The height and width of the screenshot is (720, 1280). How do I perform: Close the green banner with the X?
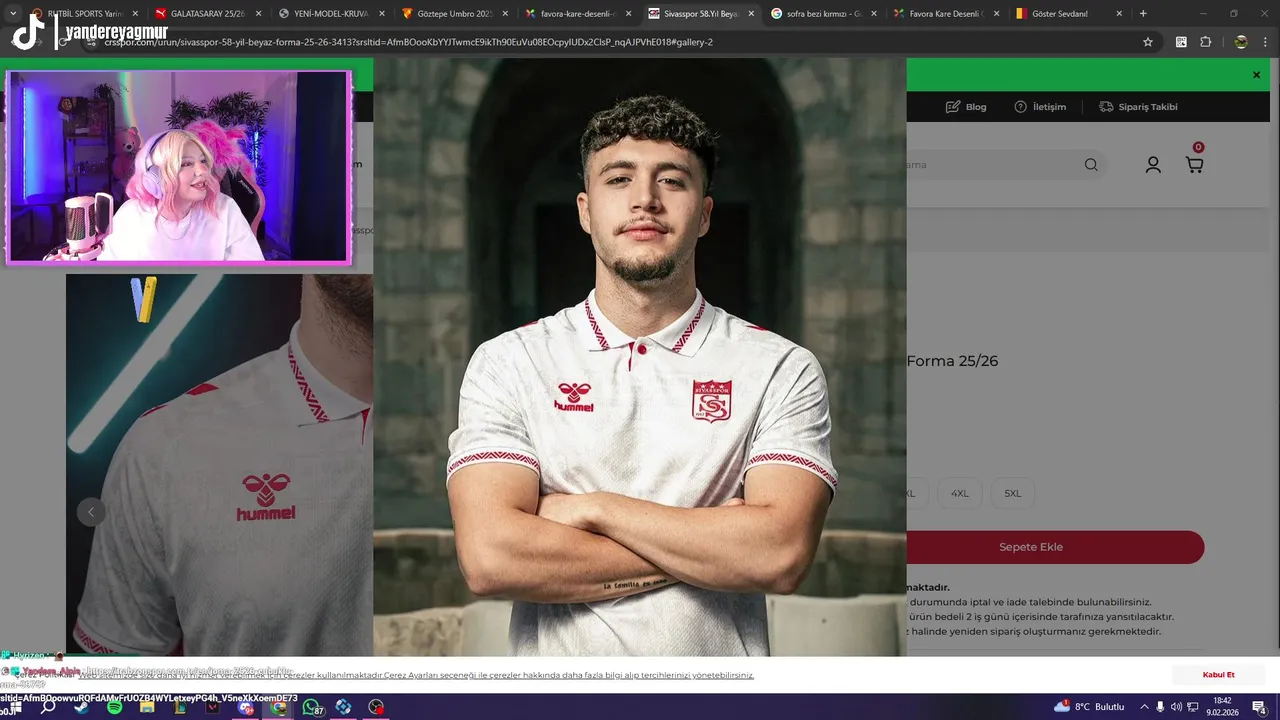click(1256, 75)
